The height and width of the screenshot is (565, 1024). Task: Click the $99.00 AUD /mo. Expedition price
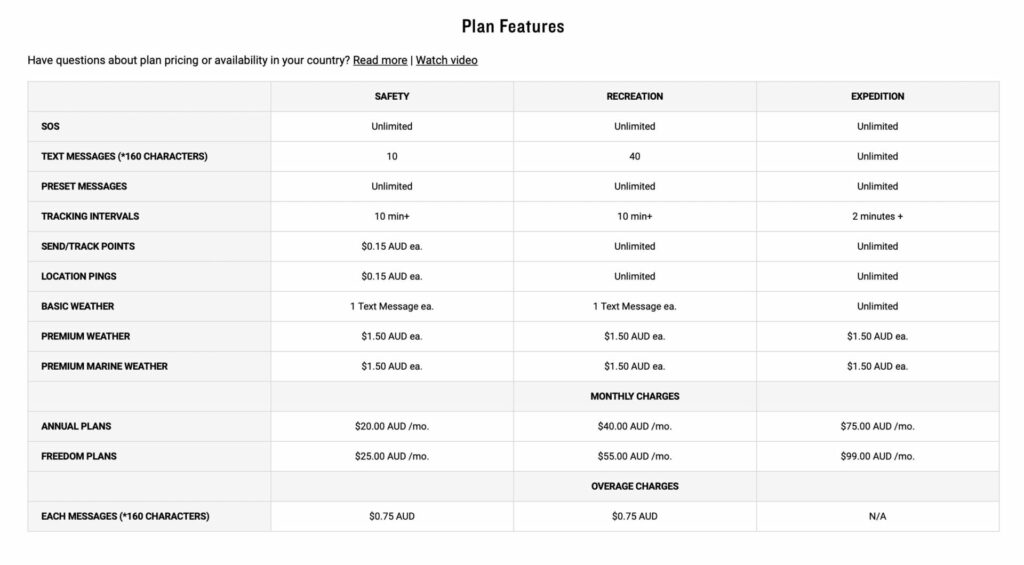point(877,457)
